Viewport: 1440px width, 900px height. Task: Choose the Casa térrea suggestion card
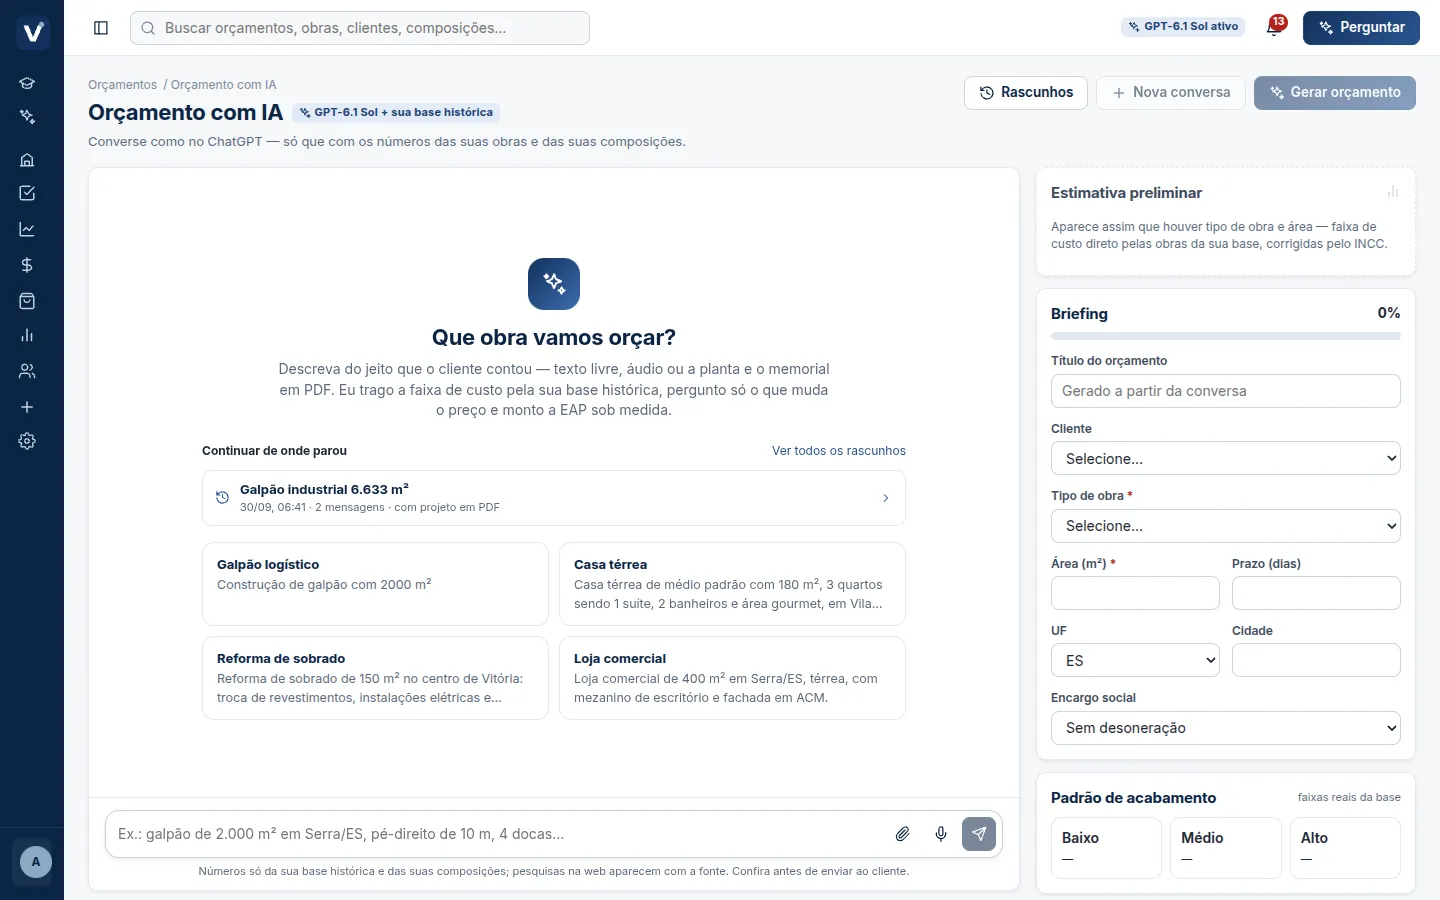pyautogui.click(x=732, y=584)
